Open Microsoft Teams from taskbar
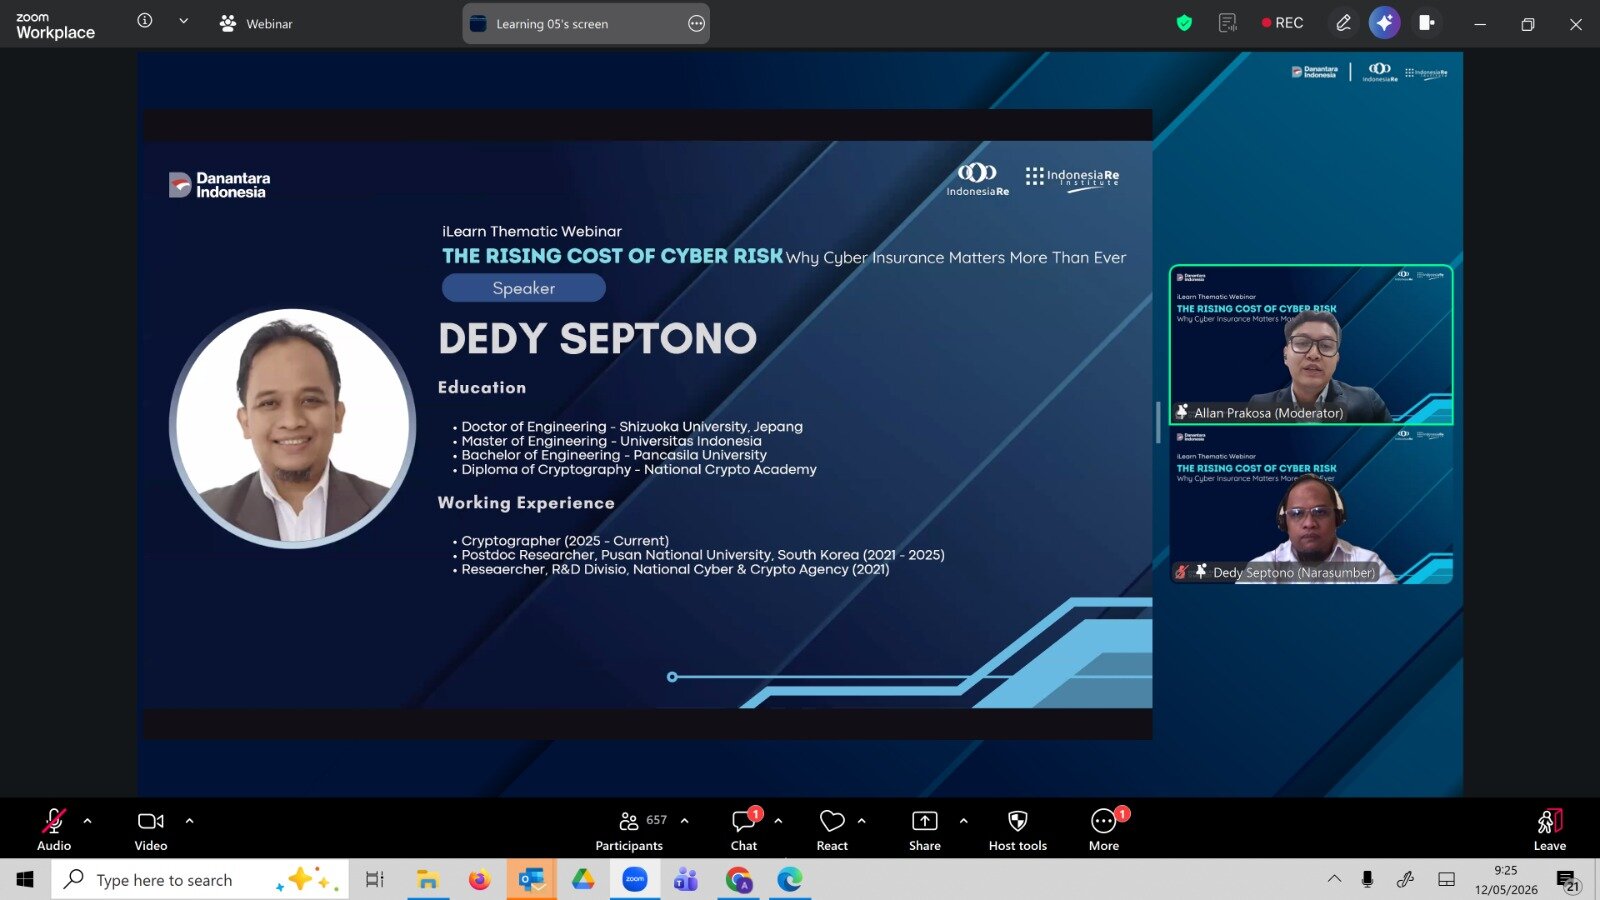Viewport: 1600px width, 900px height. click(686, 879)
